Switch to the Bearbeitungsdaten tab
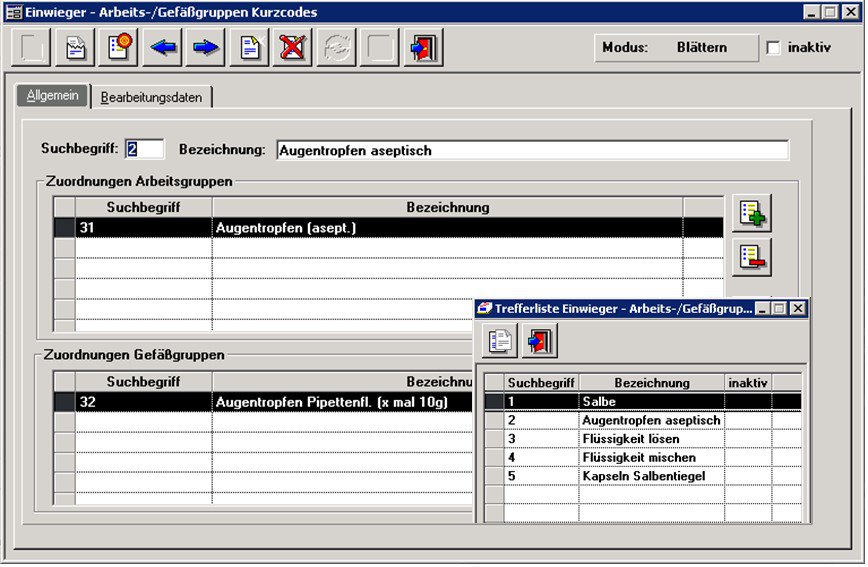The width and height of the screenshot is (868, 567). [151, 97]
